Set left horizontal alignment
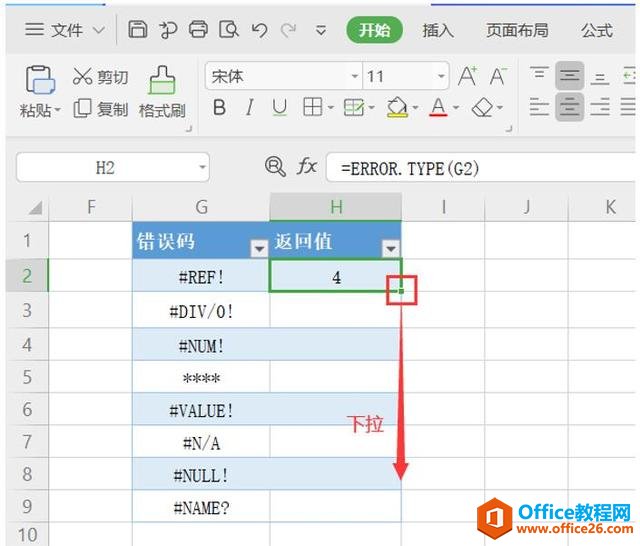The height and width of the screenshot is (546, 640). click(539, 107)
